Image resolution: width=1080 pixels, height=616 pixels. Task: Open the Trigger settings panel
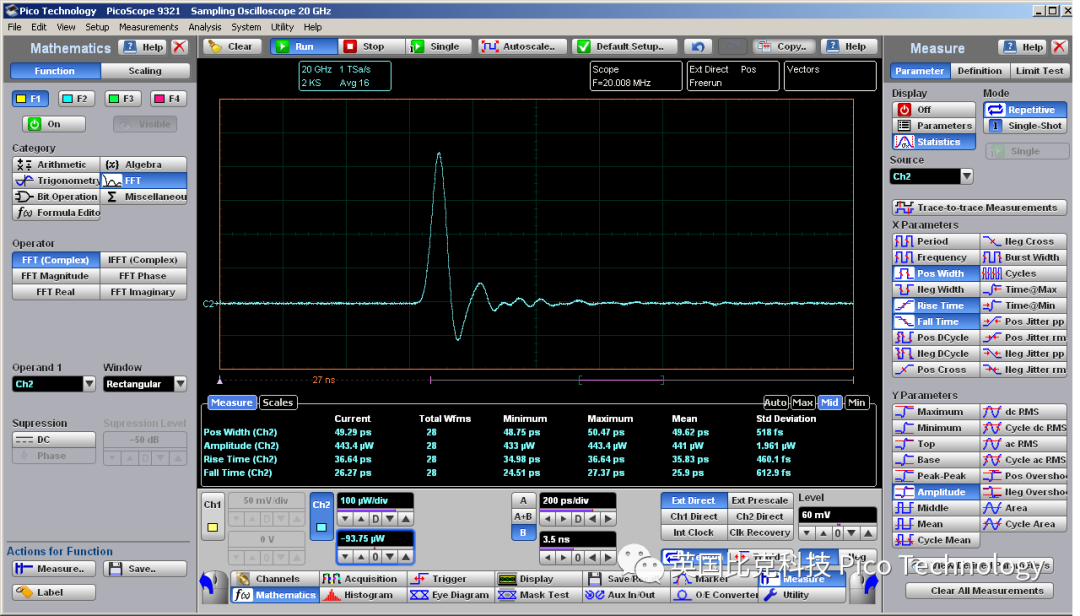tap(450, 578)
